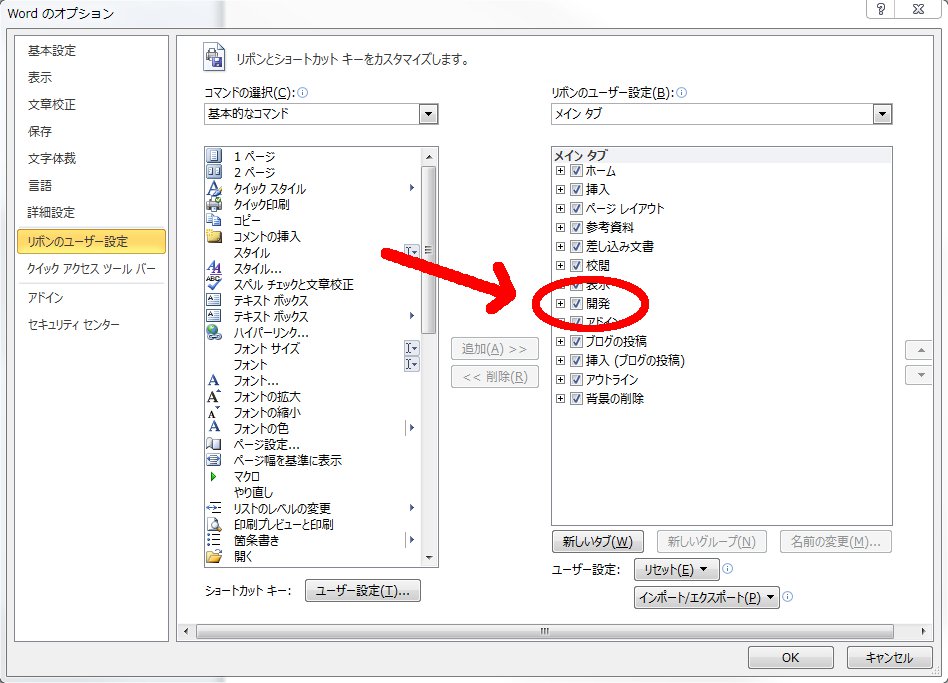Click the ハイパーリンク globe icon

click(x=213, y=332)
